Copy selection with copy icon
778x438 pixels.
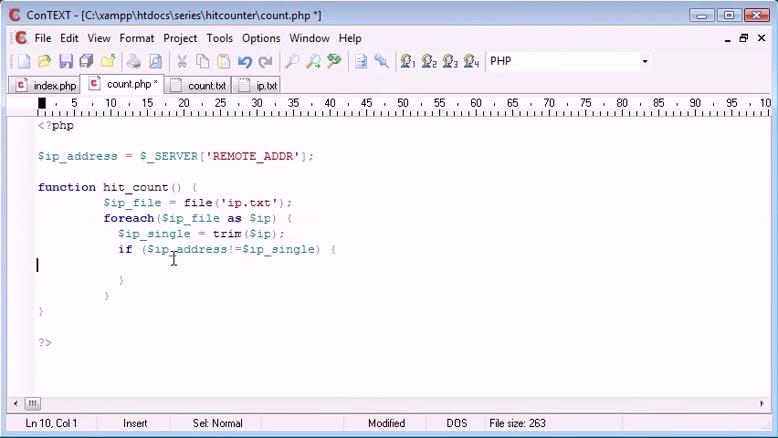[x=202, y=62]
